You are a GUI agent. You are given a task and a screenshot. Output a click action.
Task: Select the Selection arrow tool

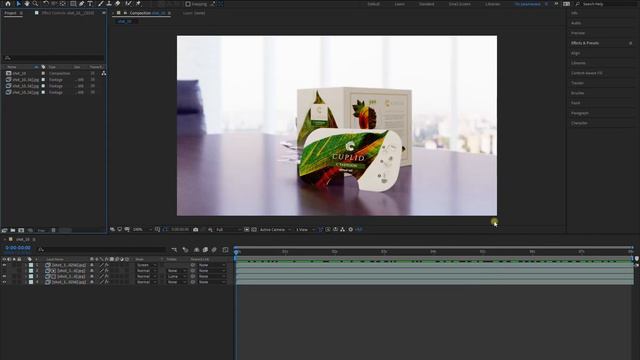[x=18, y=4]
